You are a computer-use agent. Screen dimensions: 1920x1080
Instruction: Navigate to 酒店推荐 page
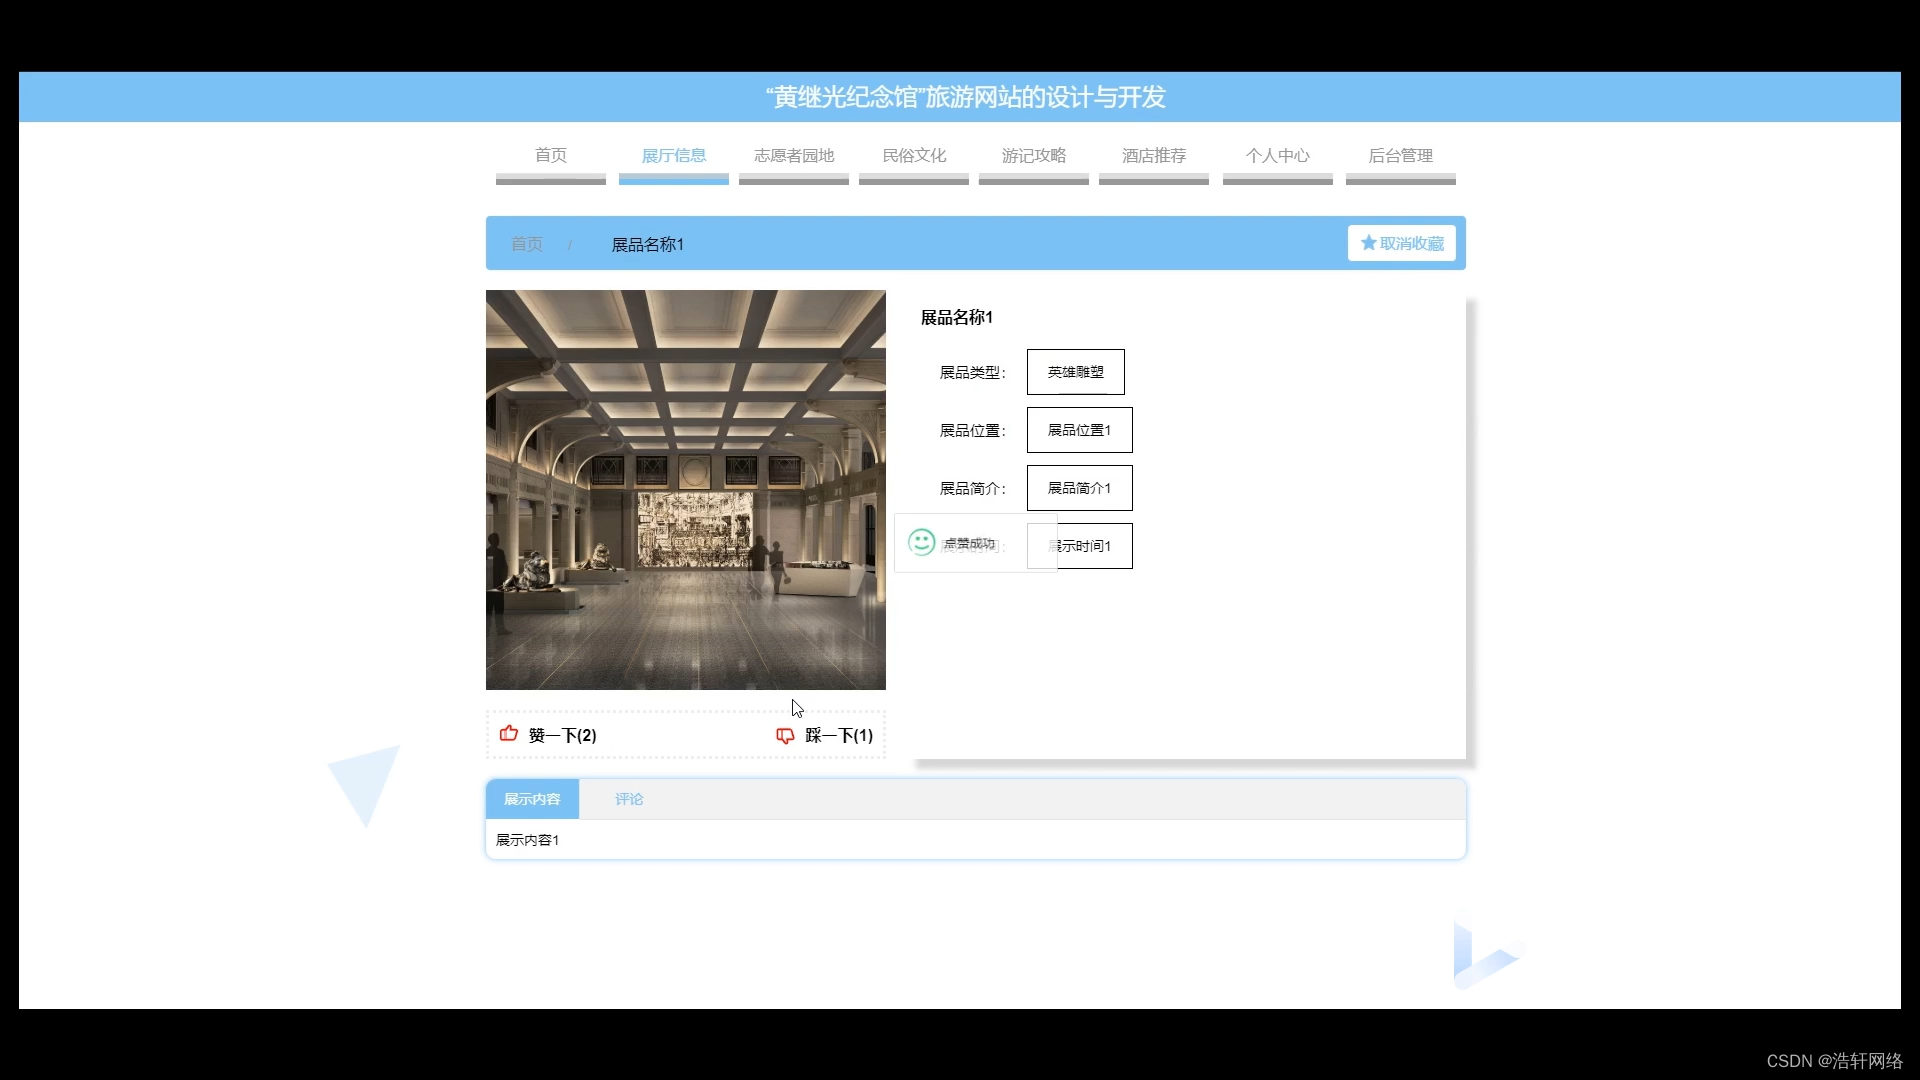coord(1153,156)
